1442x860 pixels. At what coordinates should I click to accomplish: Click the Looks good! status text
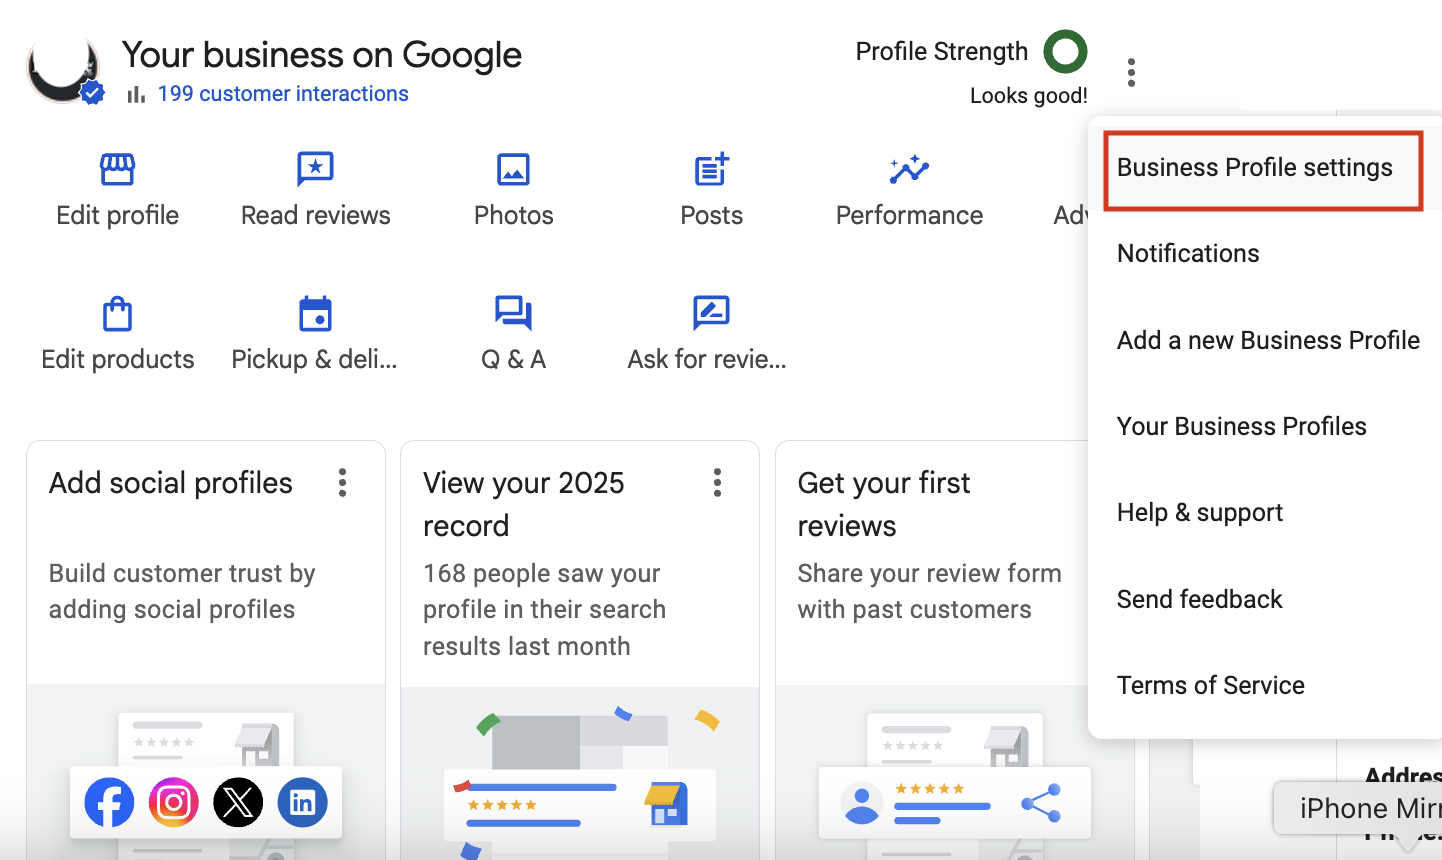tap(1028, 96)
